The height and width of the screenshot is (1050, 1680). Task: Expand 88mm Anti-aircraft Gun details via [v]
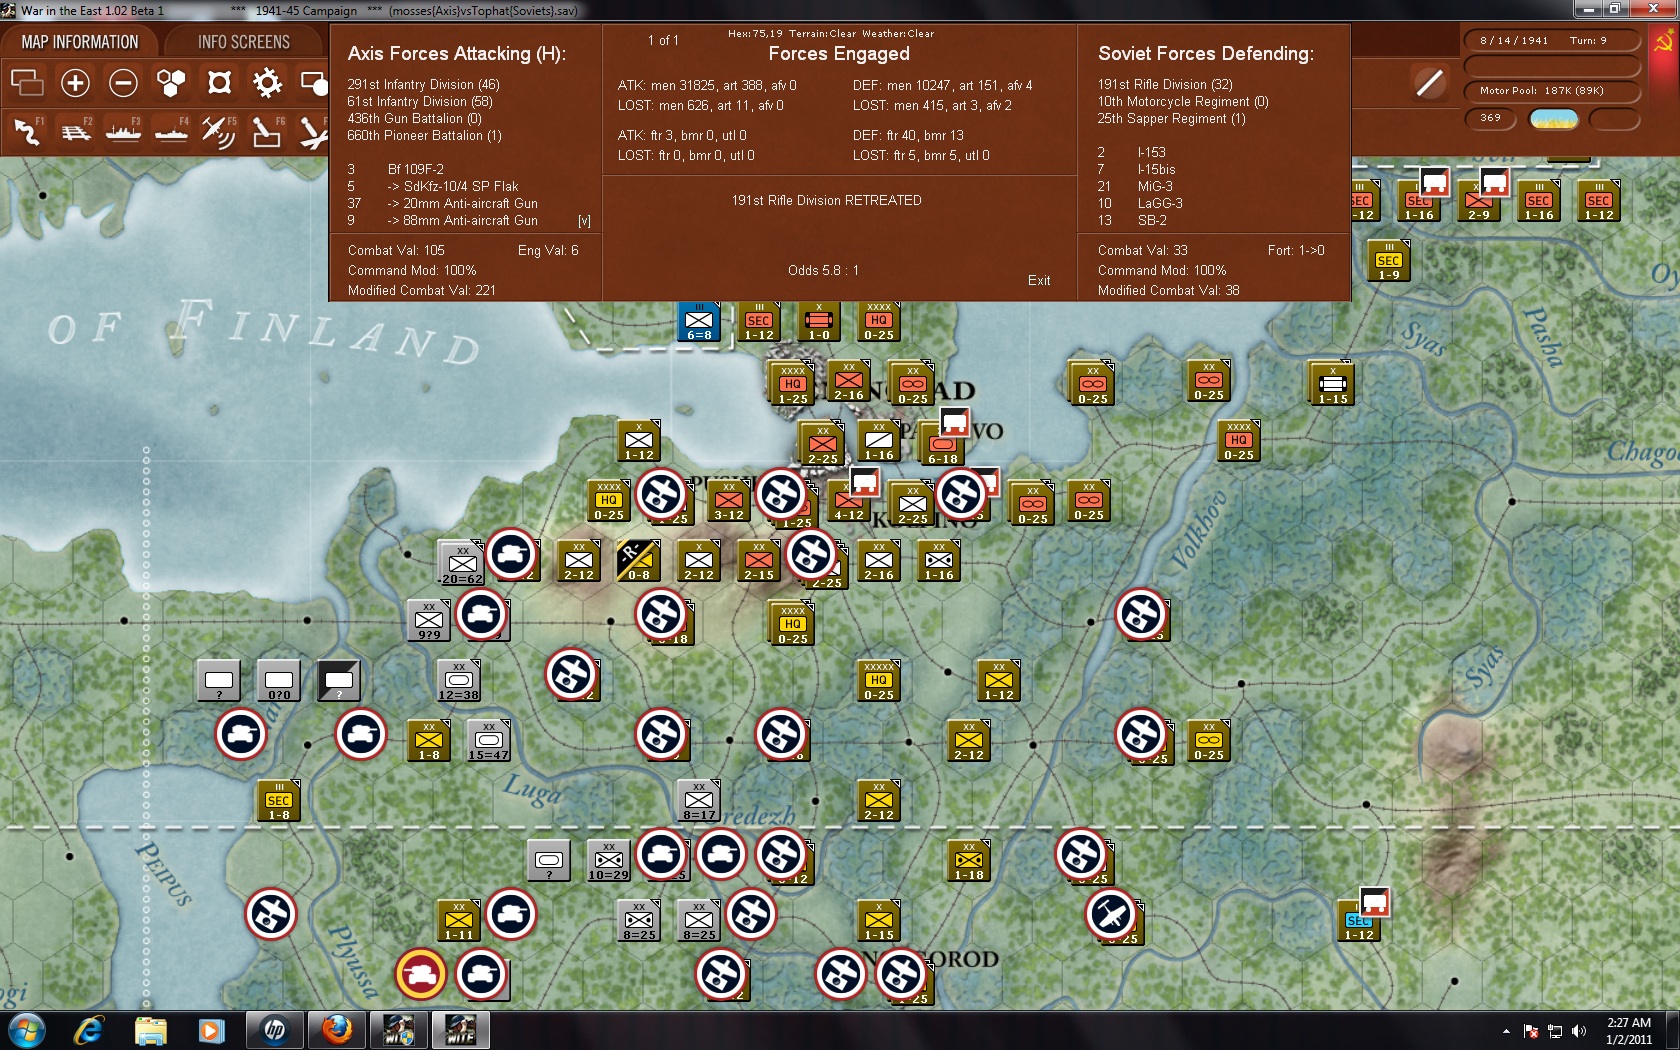click(586, 220)
